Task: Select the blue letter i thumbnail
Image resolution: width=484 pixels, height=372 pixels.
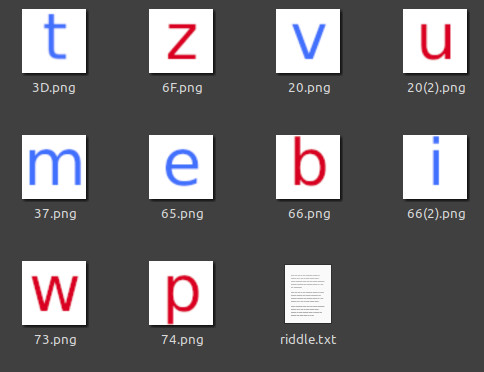Action: click(435, 167)
